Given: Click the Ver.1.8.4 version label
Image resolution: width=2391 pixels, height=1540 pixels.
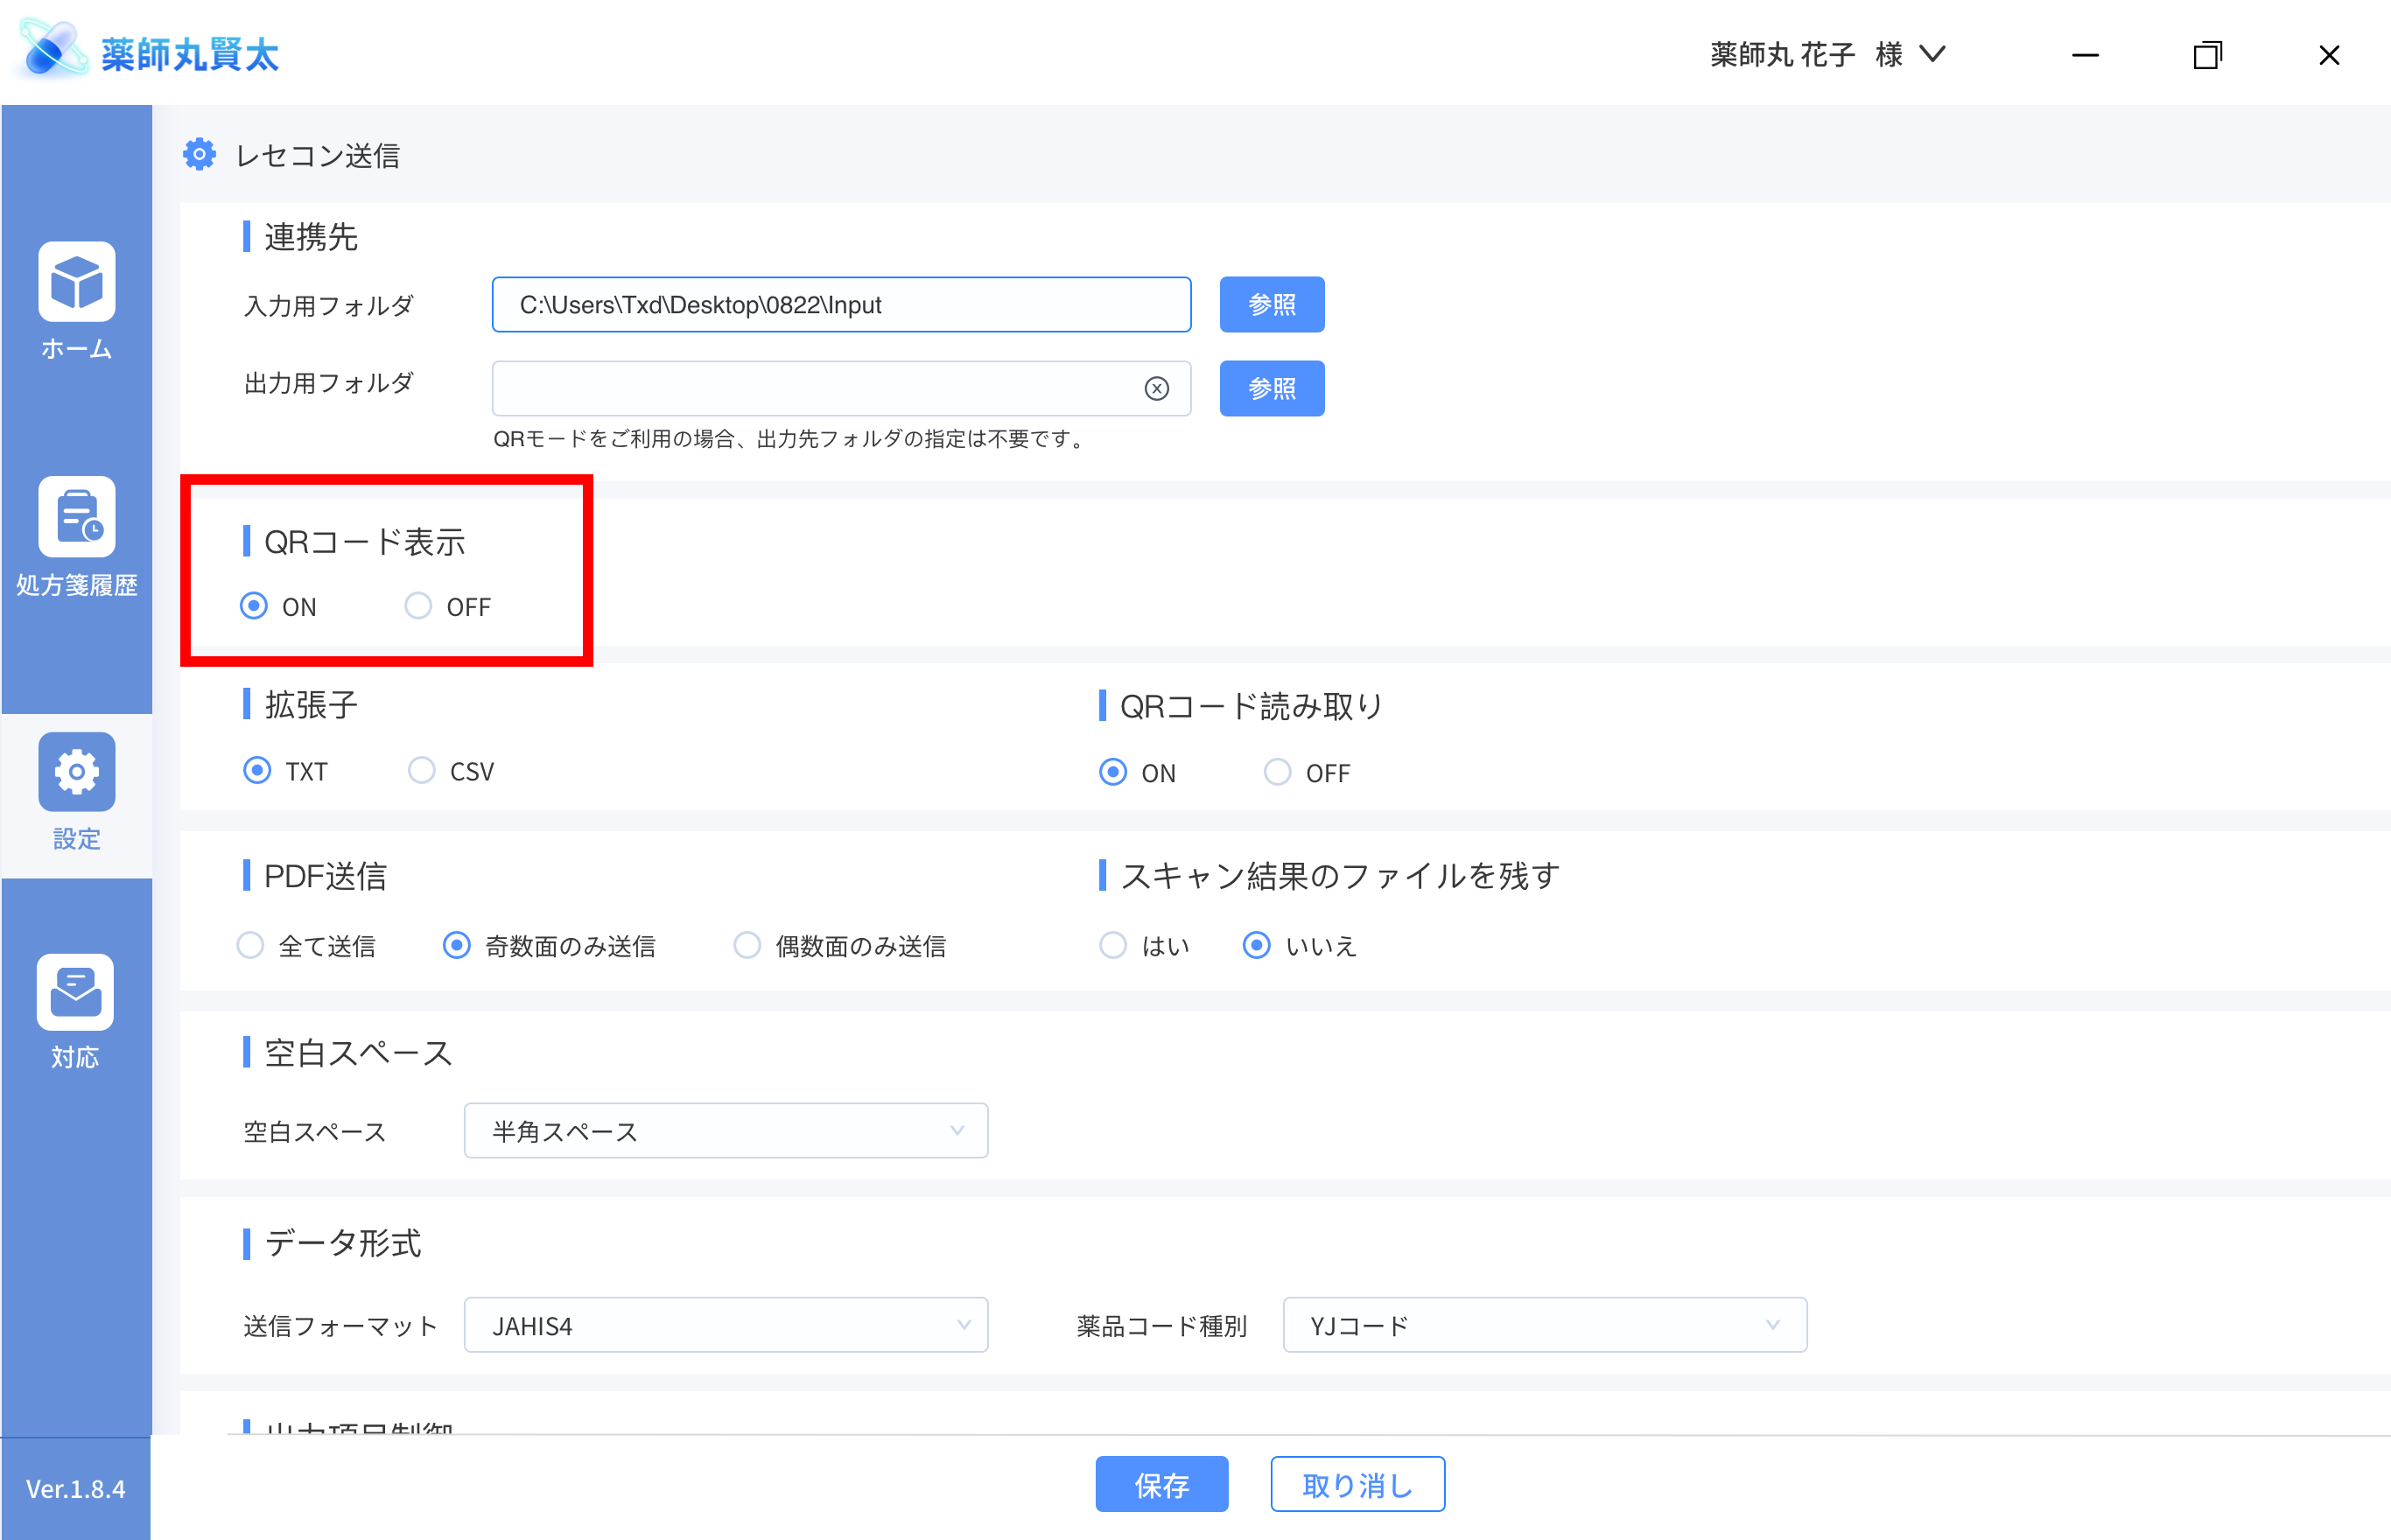Looking at the screenshot, I should [76, 1489].
